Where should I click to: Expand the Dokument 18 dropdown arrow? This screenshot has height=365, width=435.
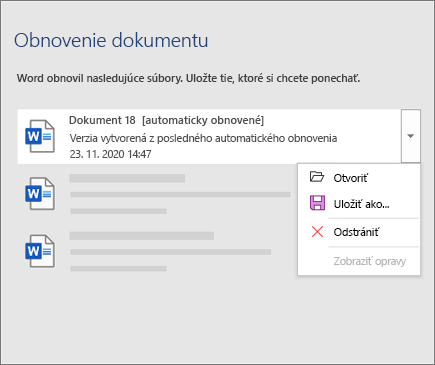click(411, 136)
